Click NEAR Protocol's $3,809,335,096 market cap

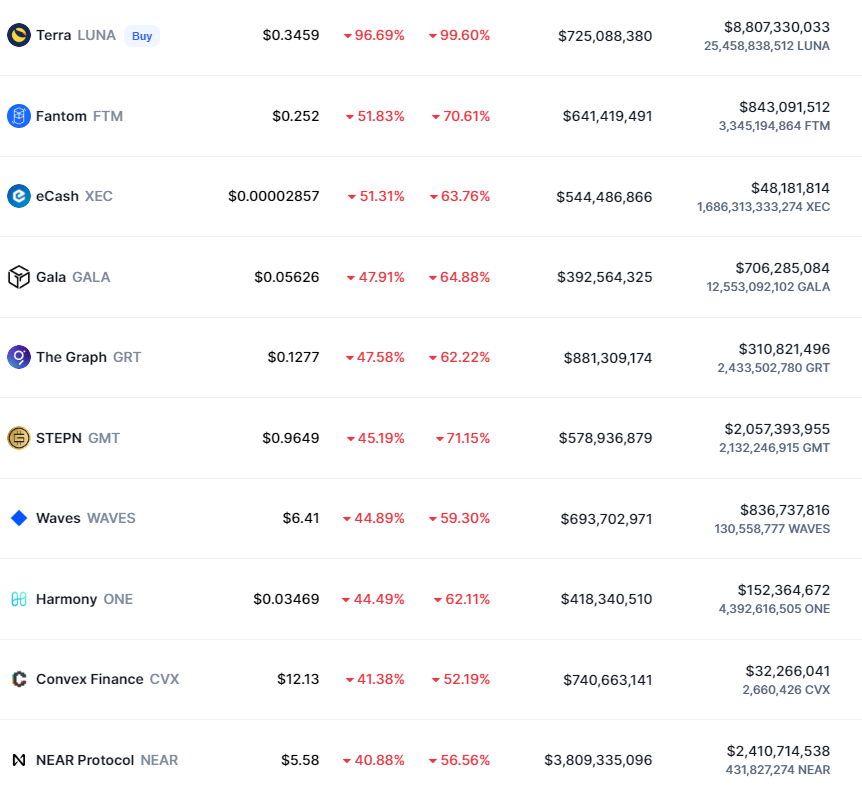point(598,760)
